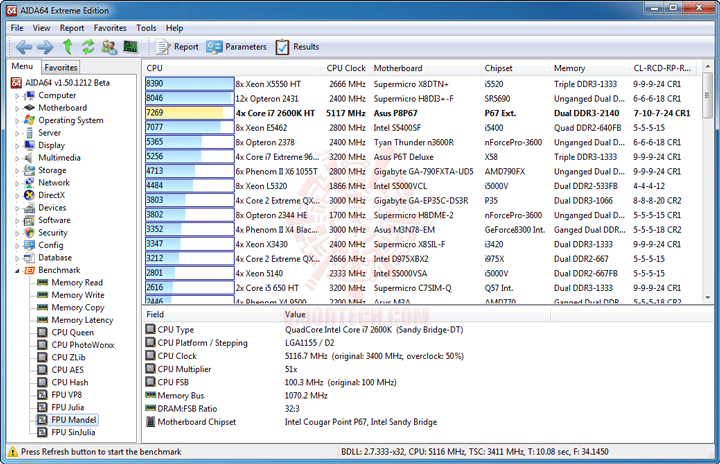This screenshot has height=464, width=720.
Task: Expand the Network tree node
Action: [x=17, y=183]
